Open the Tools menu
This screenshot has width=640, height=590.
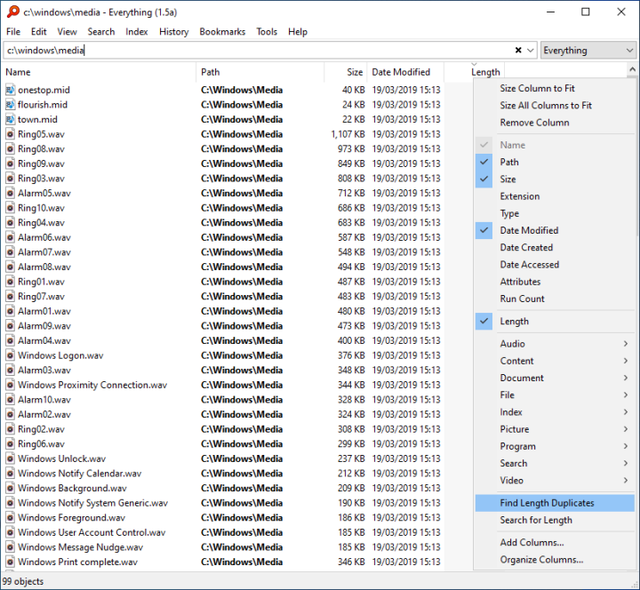(x=267, y=32)
